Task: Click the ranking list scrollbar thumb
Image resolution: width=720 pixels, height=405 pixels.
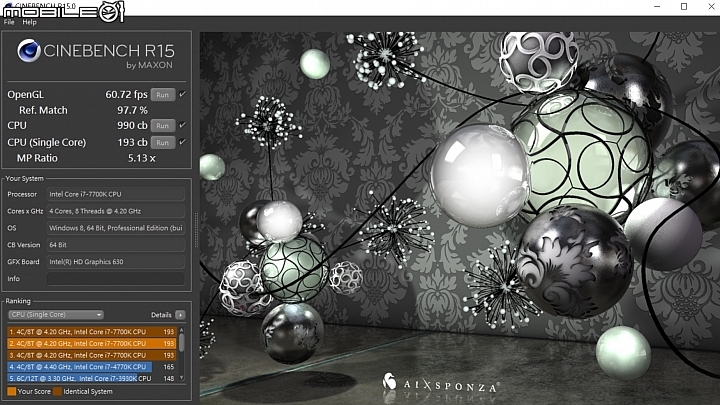Action: pos(181,343)
